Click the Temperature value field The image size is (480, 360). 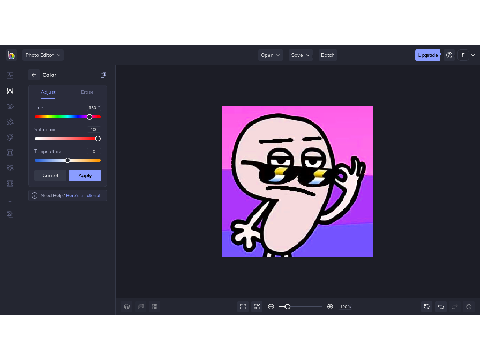click(x=94, y=151)
